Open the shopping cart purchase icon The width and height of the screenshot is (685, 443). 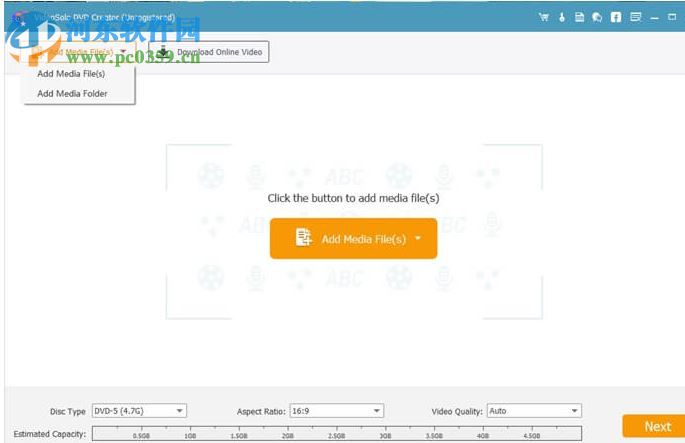[x=544, y=17]
